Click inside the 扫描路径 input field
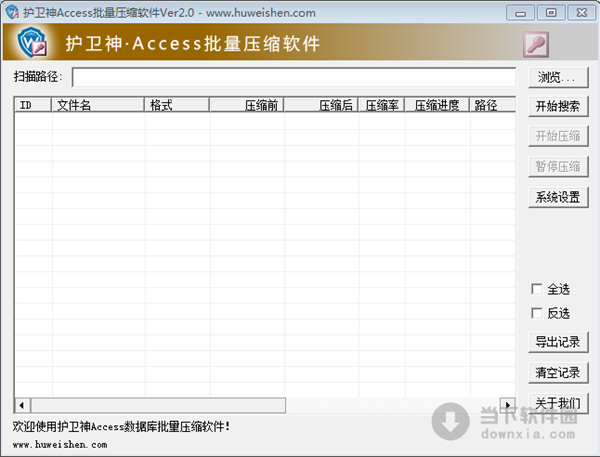The height and width of the screenshot is (457, 600). [294, 77]
